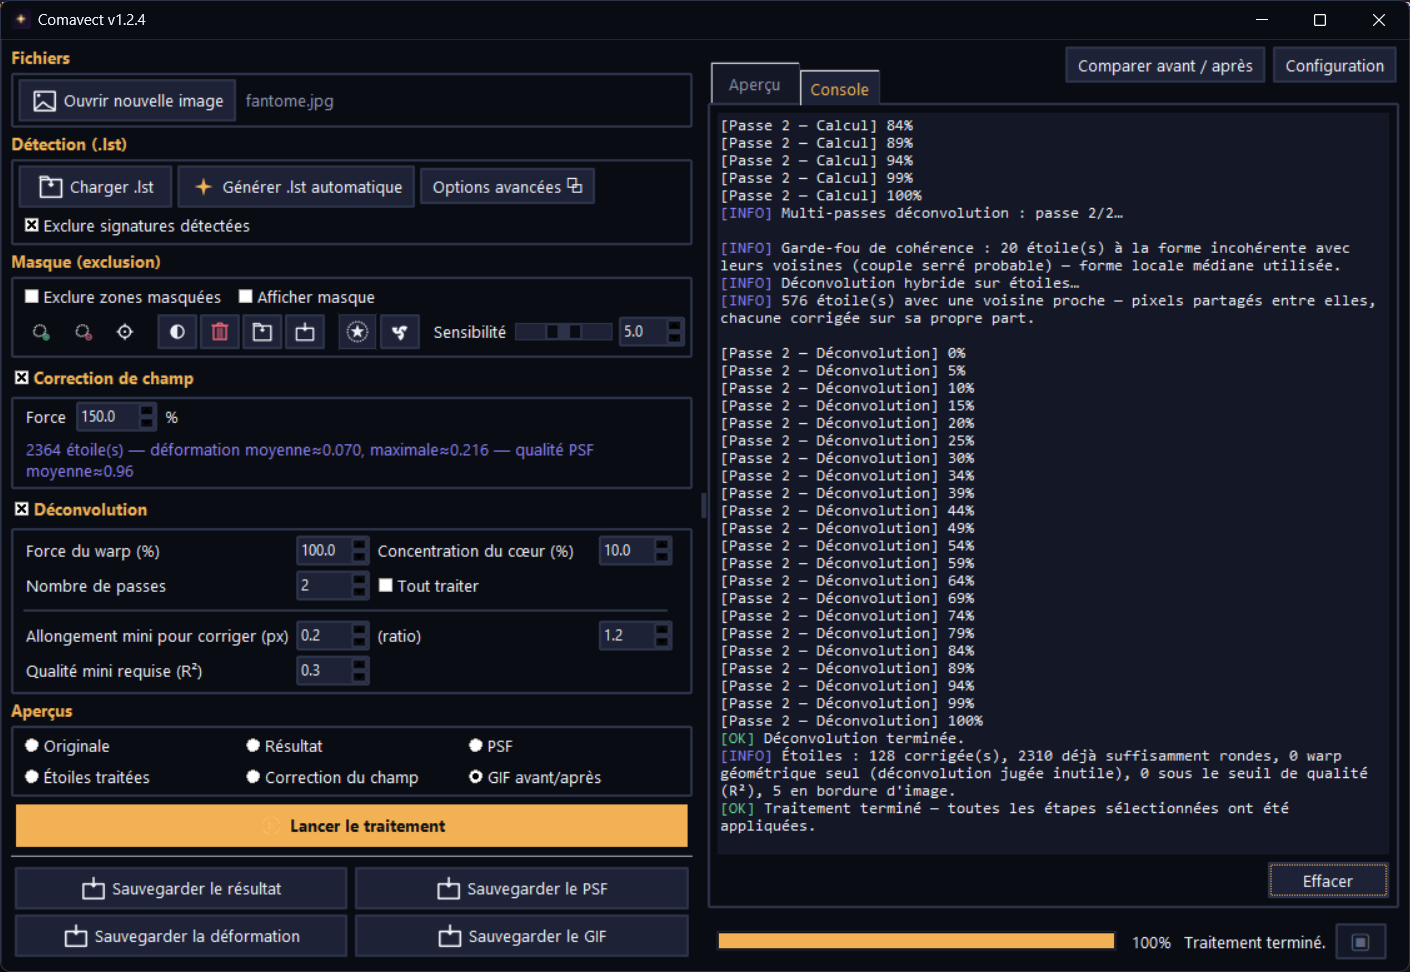Pick the crosshair target mask tool
This screenshot has width=1410, height=972.
coord(125,332)
